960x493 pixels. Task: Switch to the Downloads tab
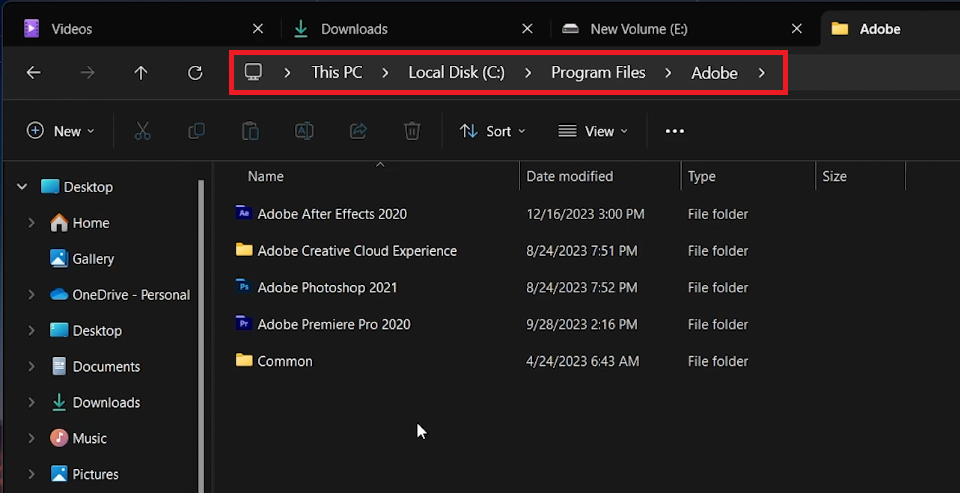tap(416, 29)
